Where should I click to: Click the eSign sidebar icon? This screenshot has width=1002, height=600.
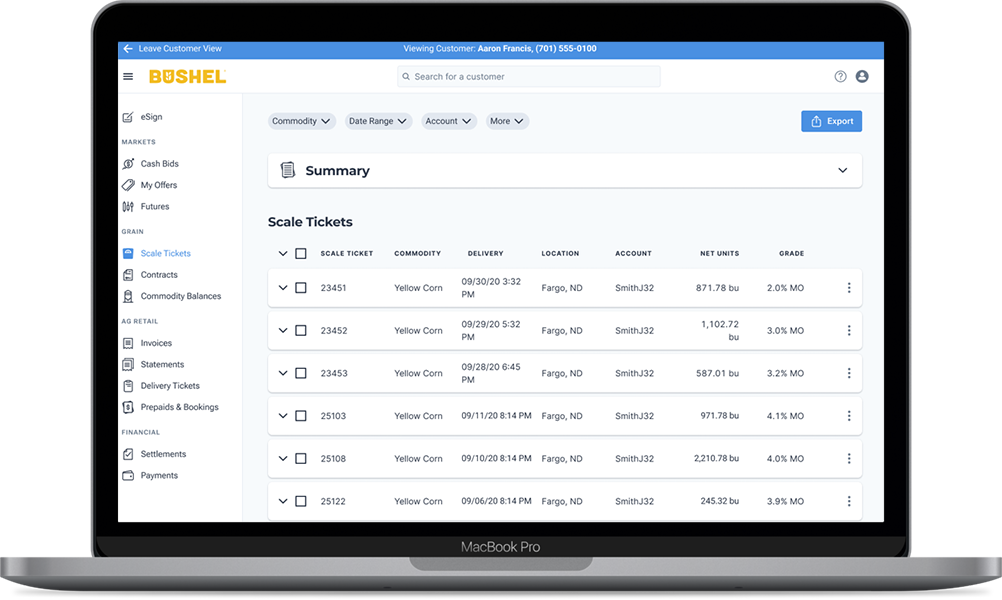[128, 117]
